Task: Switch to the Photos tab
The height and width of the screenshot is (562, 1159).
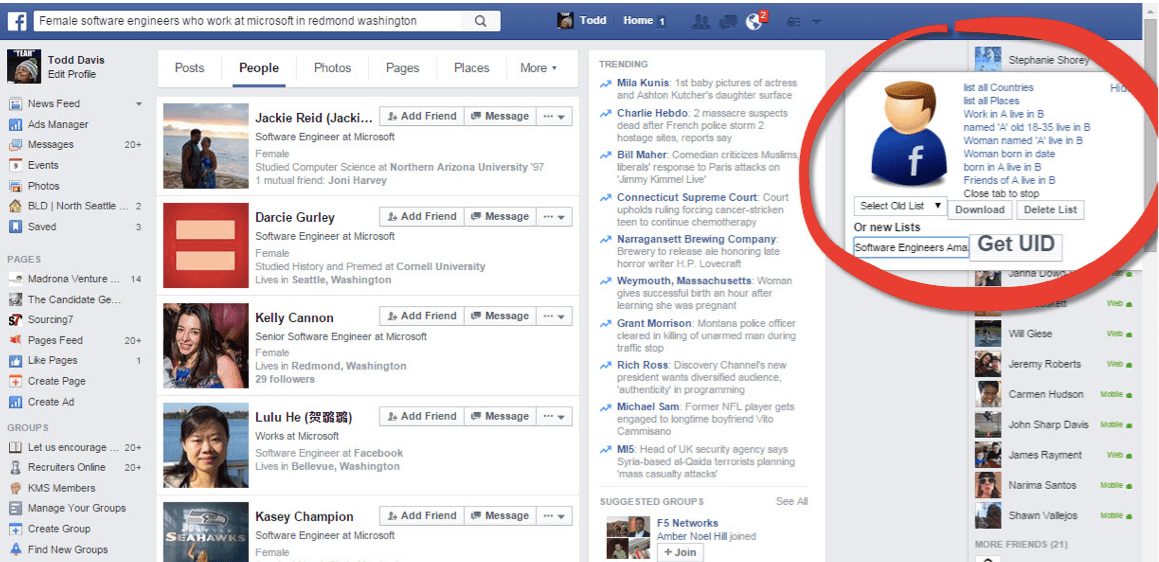Action: (x=332, y=68)
